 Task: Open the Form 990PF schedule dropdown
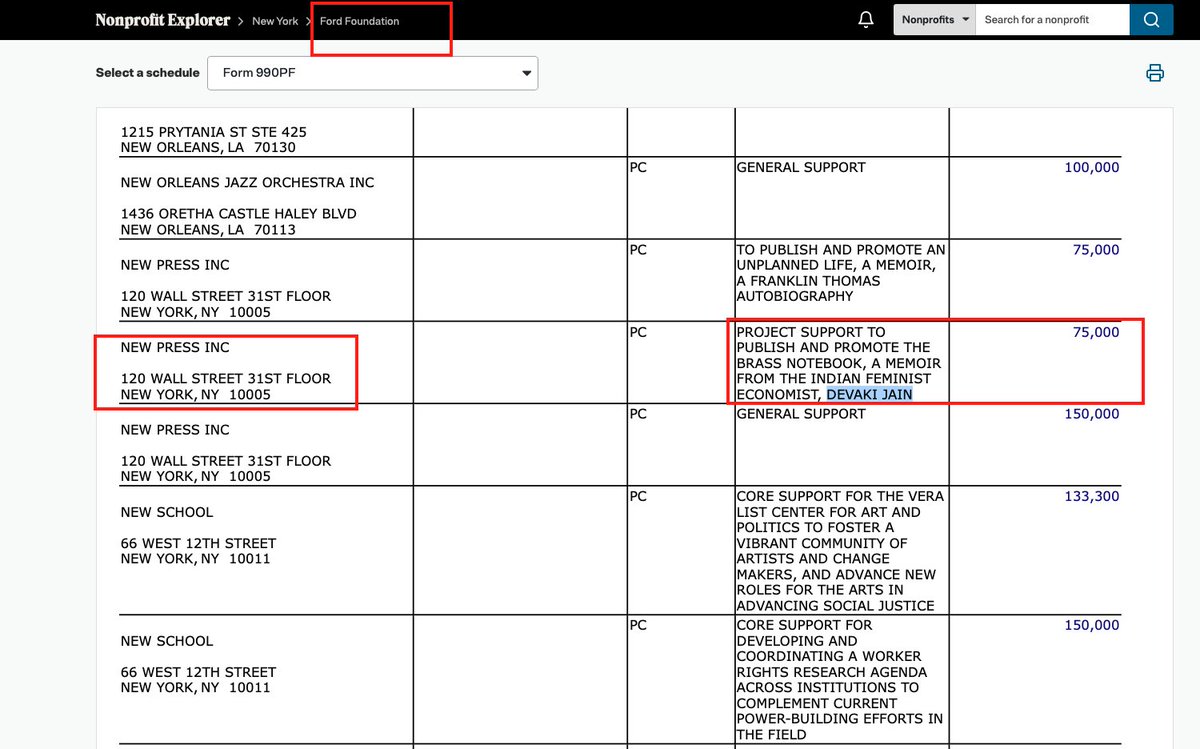372,73
